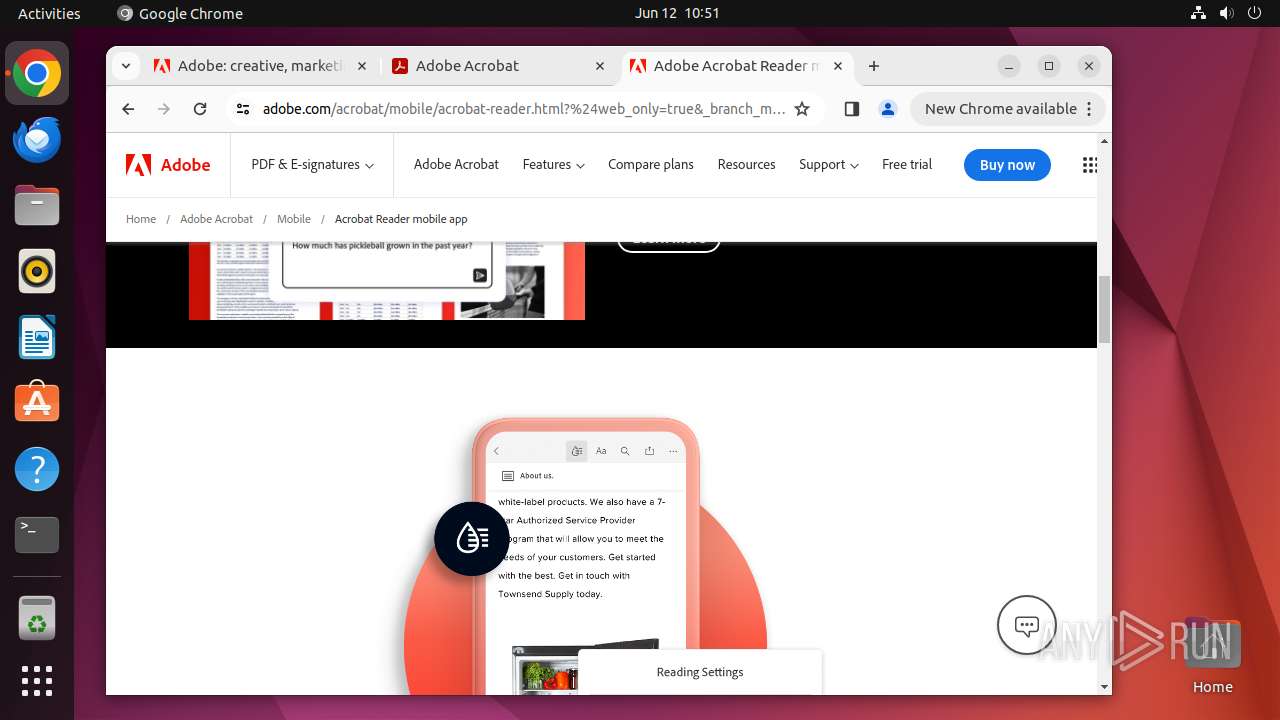Expand the tab search dropdown

125,66
